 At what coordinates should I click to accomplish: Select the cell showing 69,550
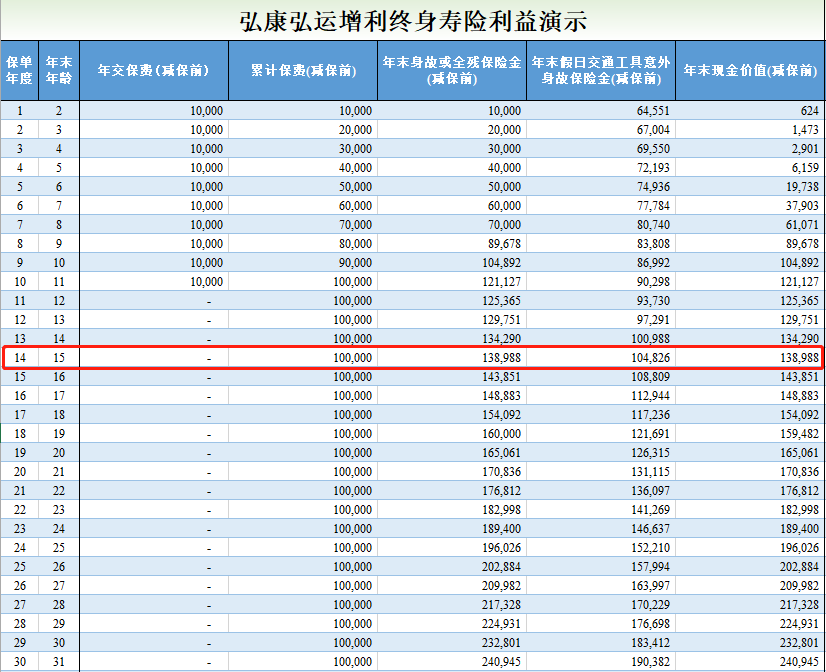click(601, 149)
